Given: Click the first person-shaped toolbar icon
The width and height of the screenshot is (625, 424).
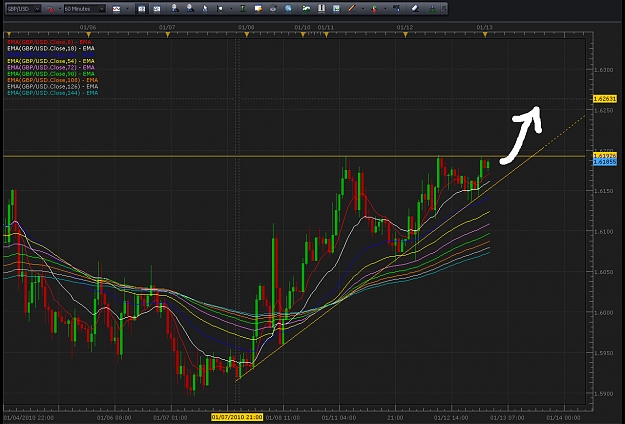Looking at the screenshot, I should [x=175, y=8].
